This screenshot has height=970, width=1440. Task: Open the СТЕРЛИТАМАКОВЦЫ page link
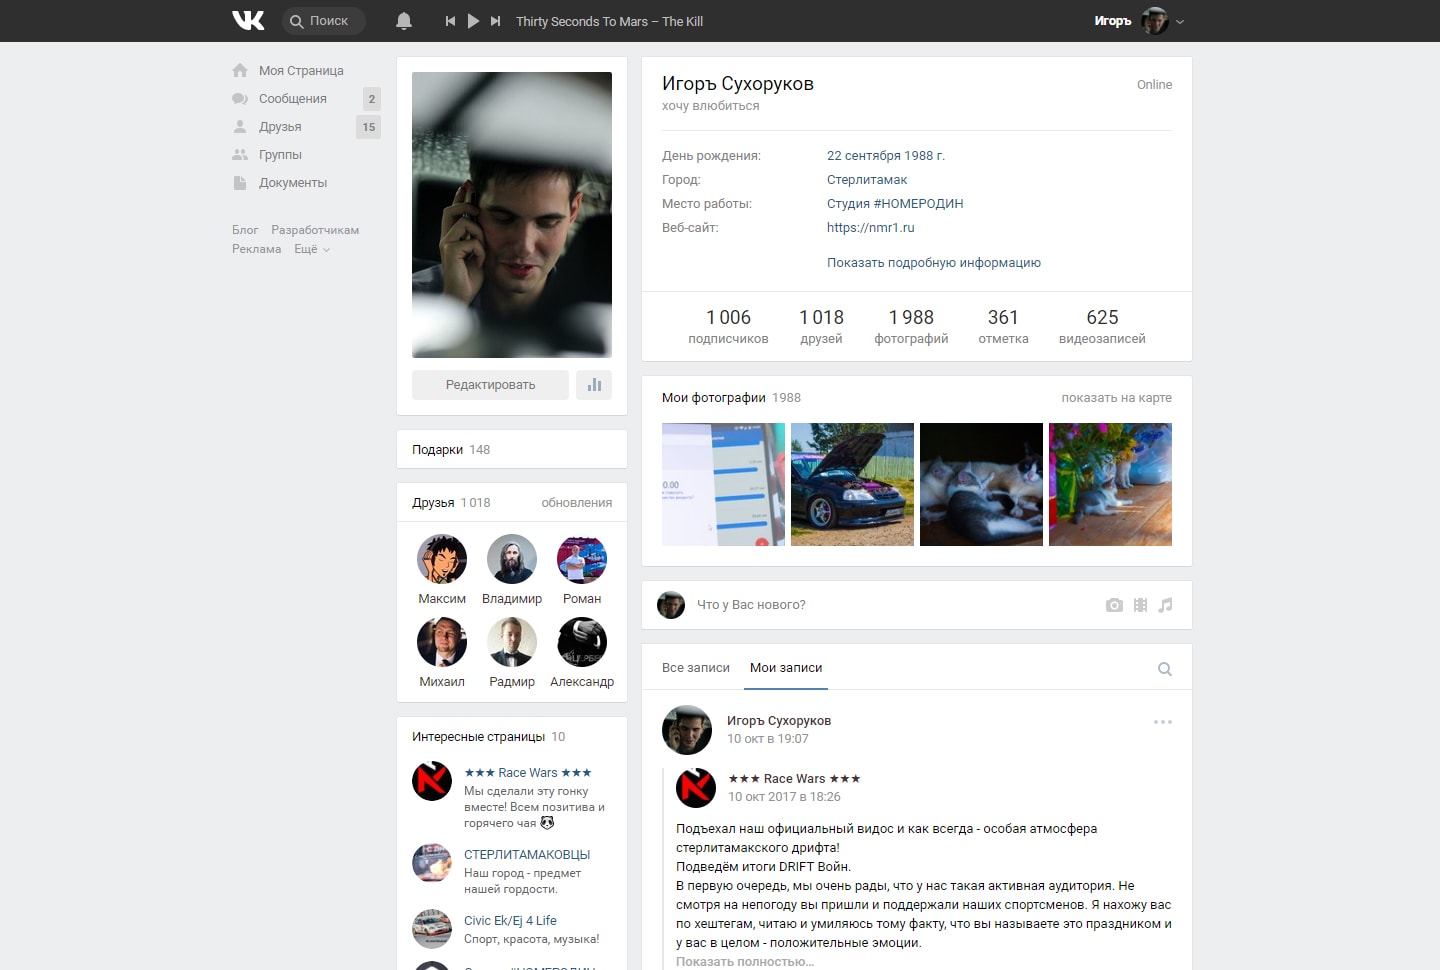tap(527, 855)
